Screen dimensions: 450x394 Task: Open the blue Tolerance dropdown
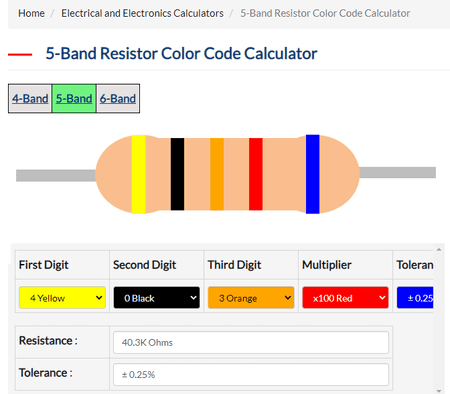point(415,297)
